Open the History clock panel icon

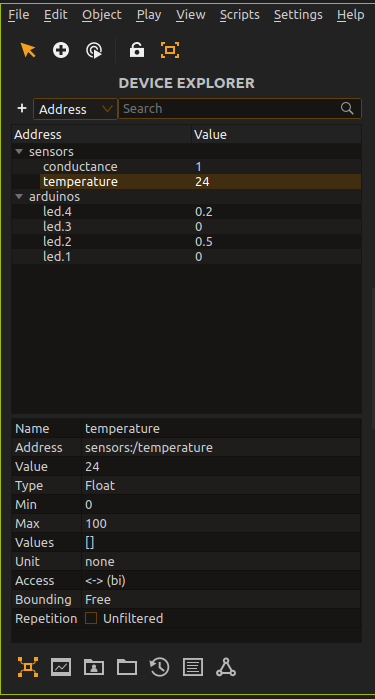(160, 667)
